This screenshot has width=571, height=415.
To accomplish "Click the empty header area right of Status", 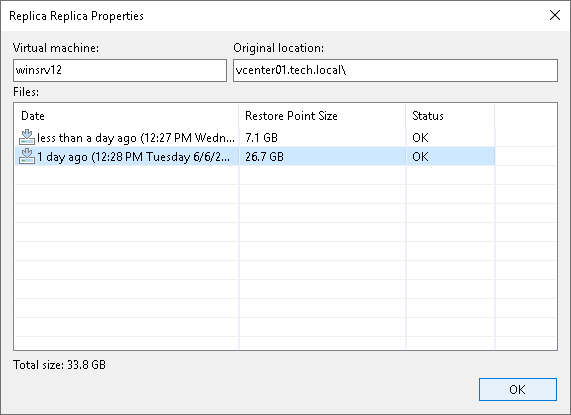I will [x=525, y=116].
